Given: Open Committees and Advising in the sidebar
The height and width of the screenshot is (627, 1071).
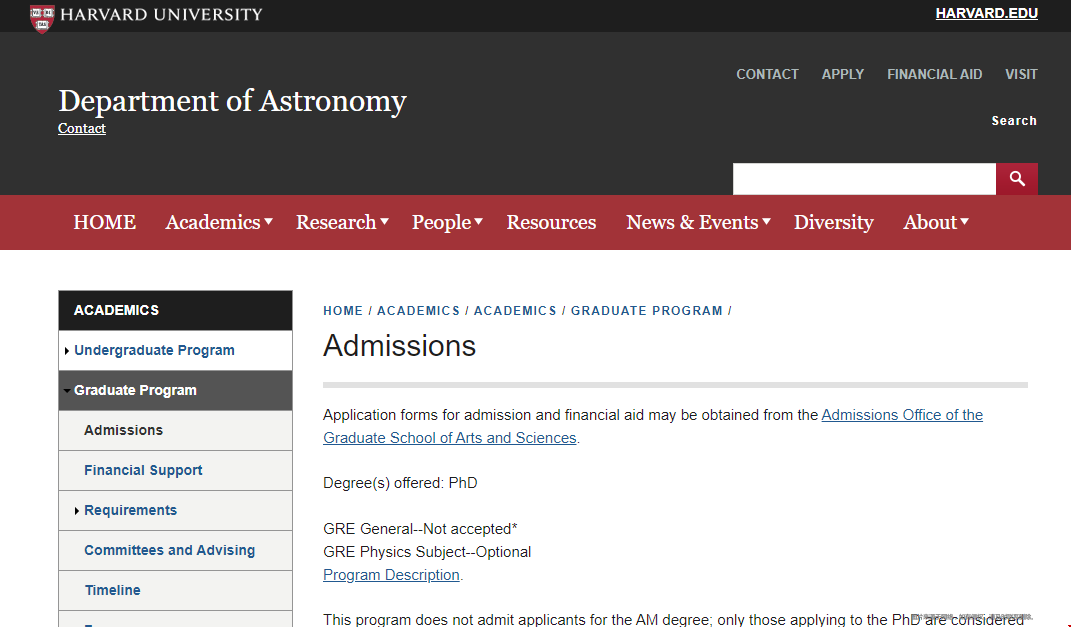Looking at the screenshot, I should coord(169,551).
